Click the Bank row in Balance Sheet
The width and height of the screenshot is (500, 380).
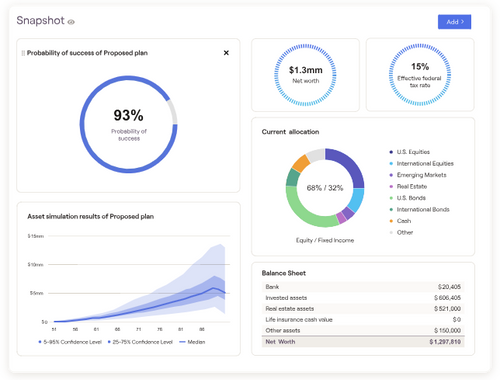pyautogui.click(x=363, y=287)
